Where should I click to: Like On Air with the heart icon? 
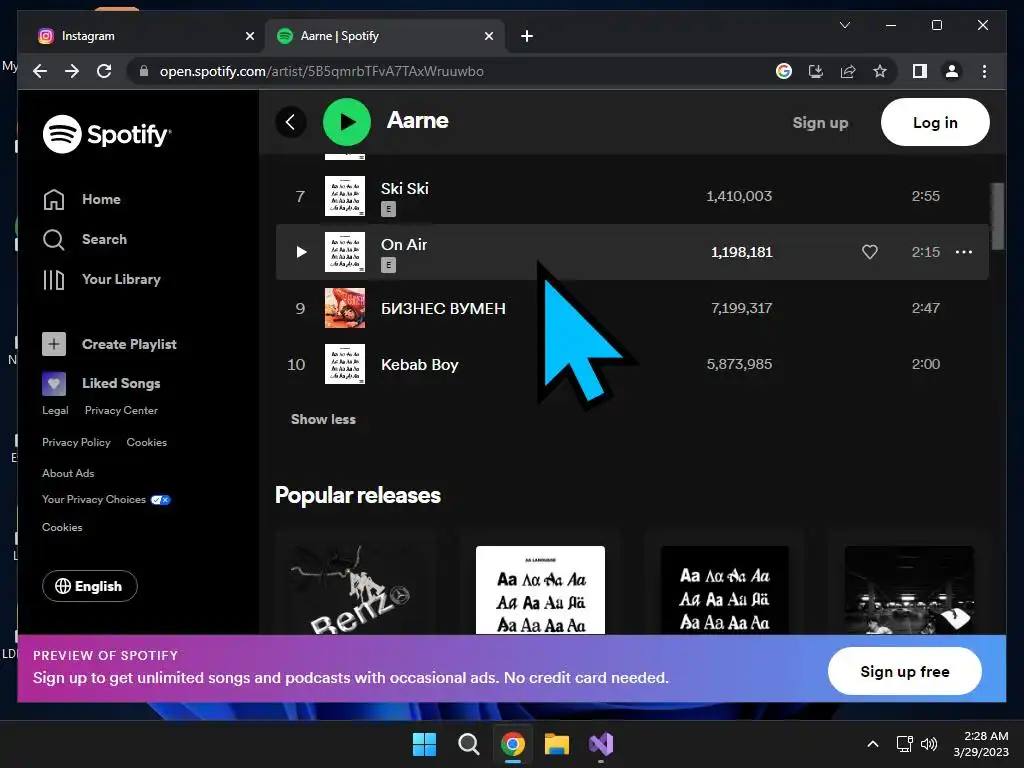[869, 252]
